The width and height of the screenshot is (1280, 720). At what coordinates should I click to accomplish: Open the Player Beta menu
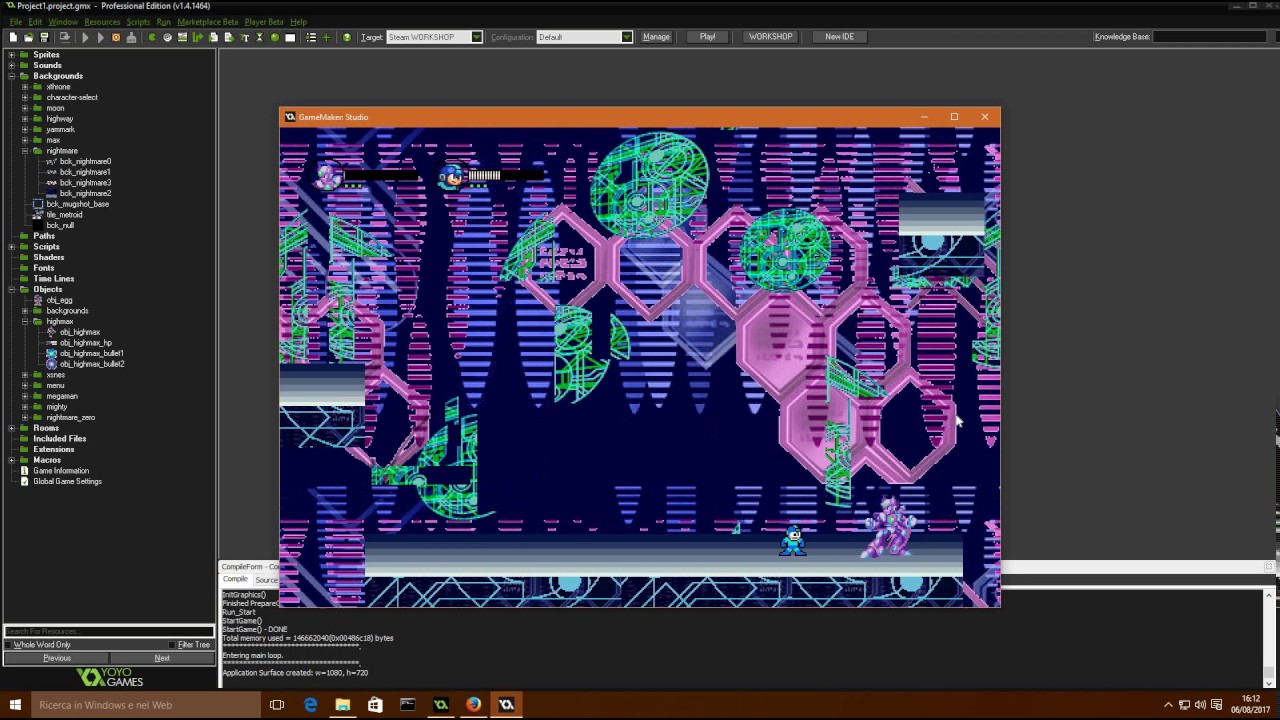[264, 22]
